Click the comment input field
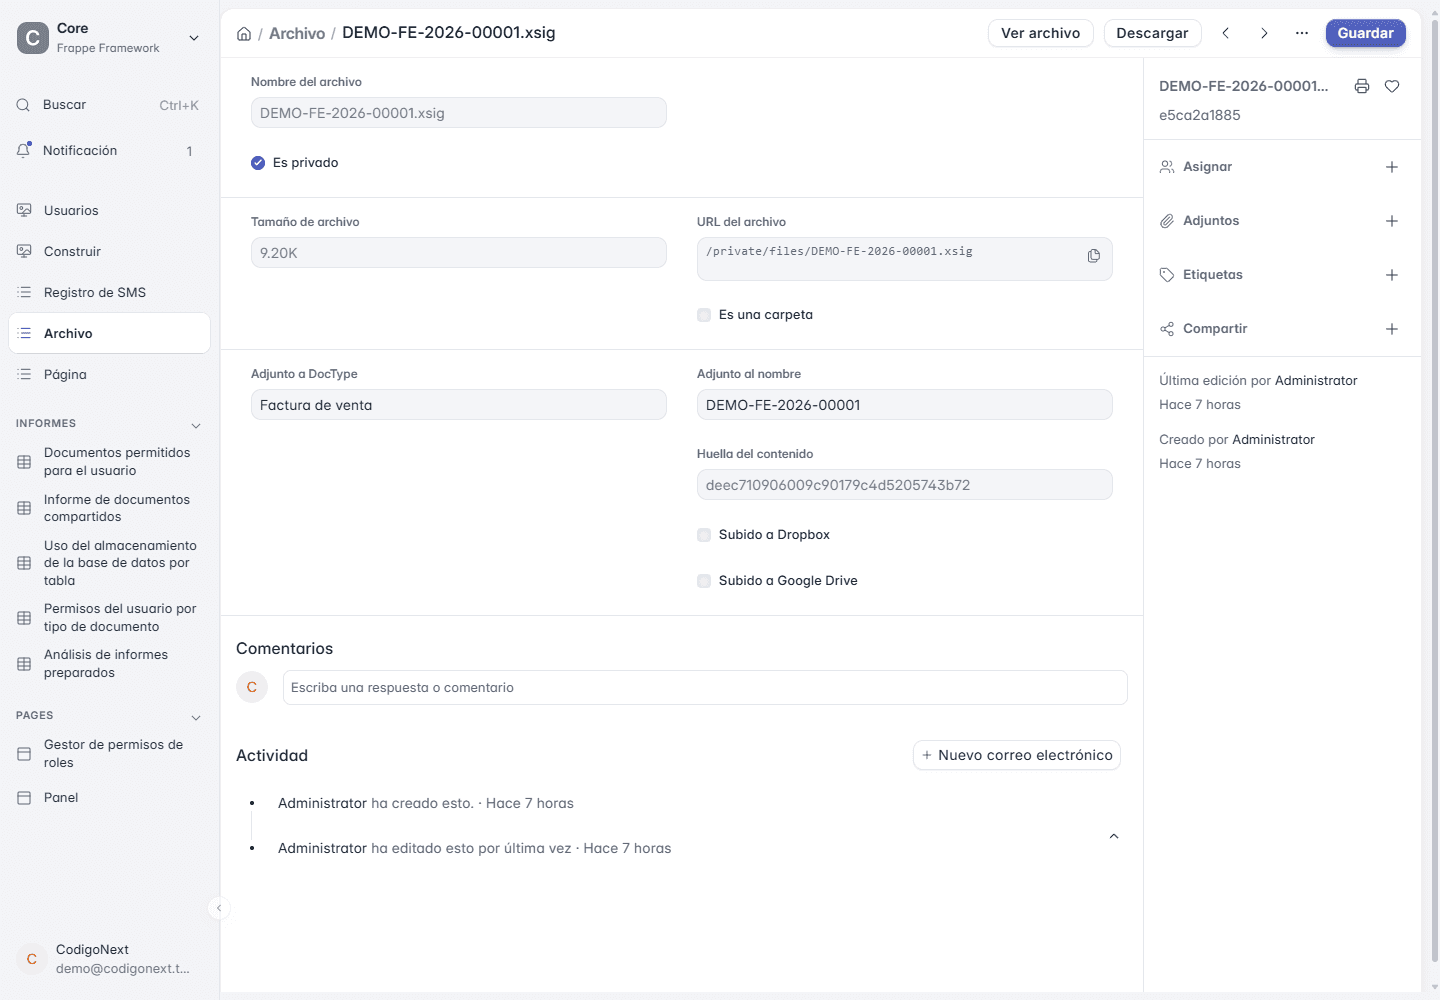Viewport: 1440px width, 1000px height. tap(705, 688)
